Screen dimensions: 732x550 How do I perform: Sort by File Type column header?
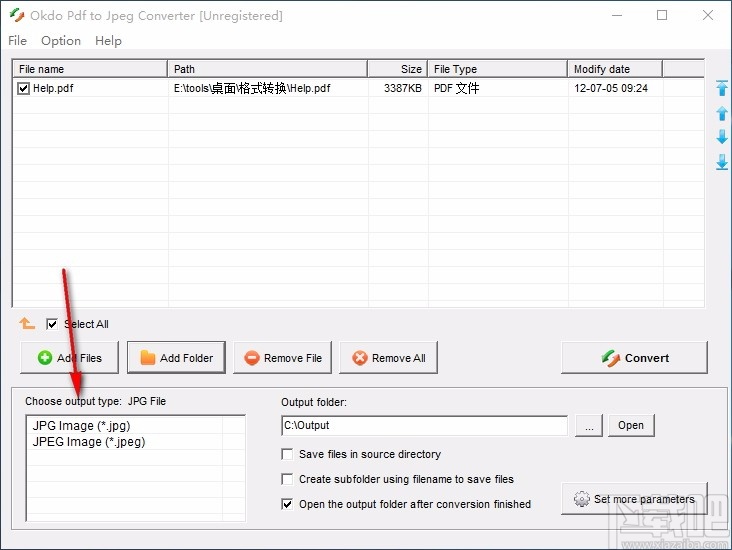498,69
